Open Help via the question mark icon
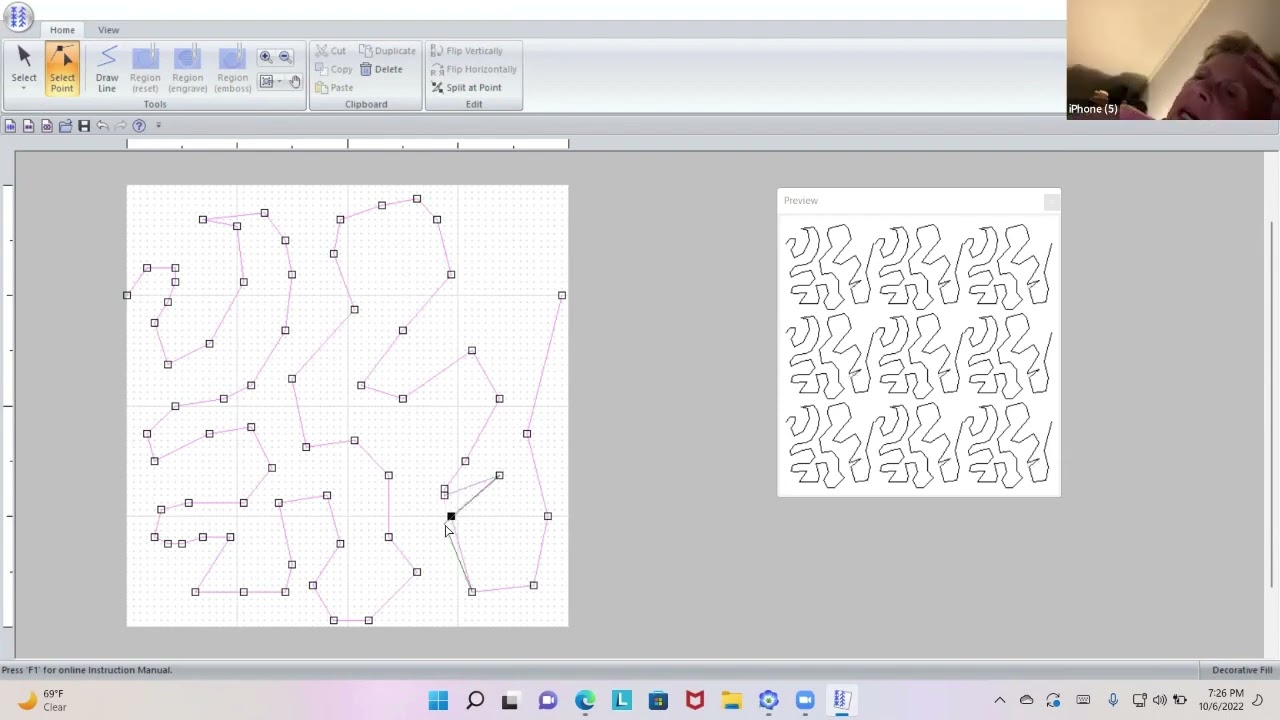Image resolution: width=1280 pixels, height=720 pixels. point(139,126)
